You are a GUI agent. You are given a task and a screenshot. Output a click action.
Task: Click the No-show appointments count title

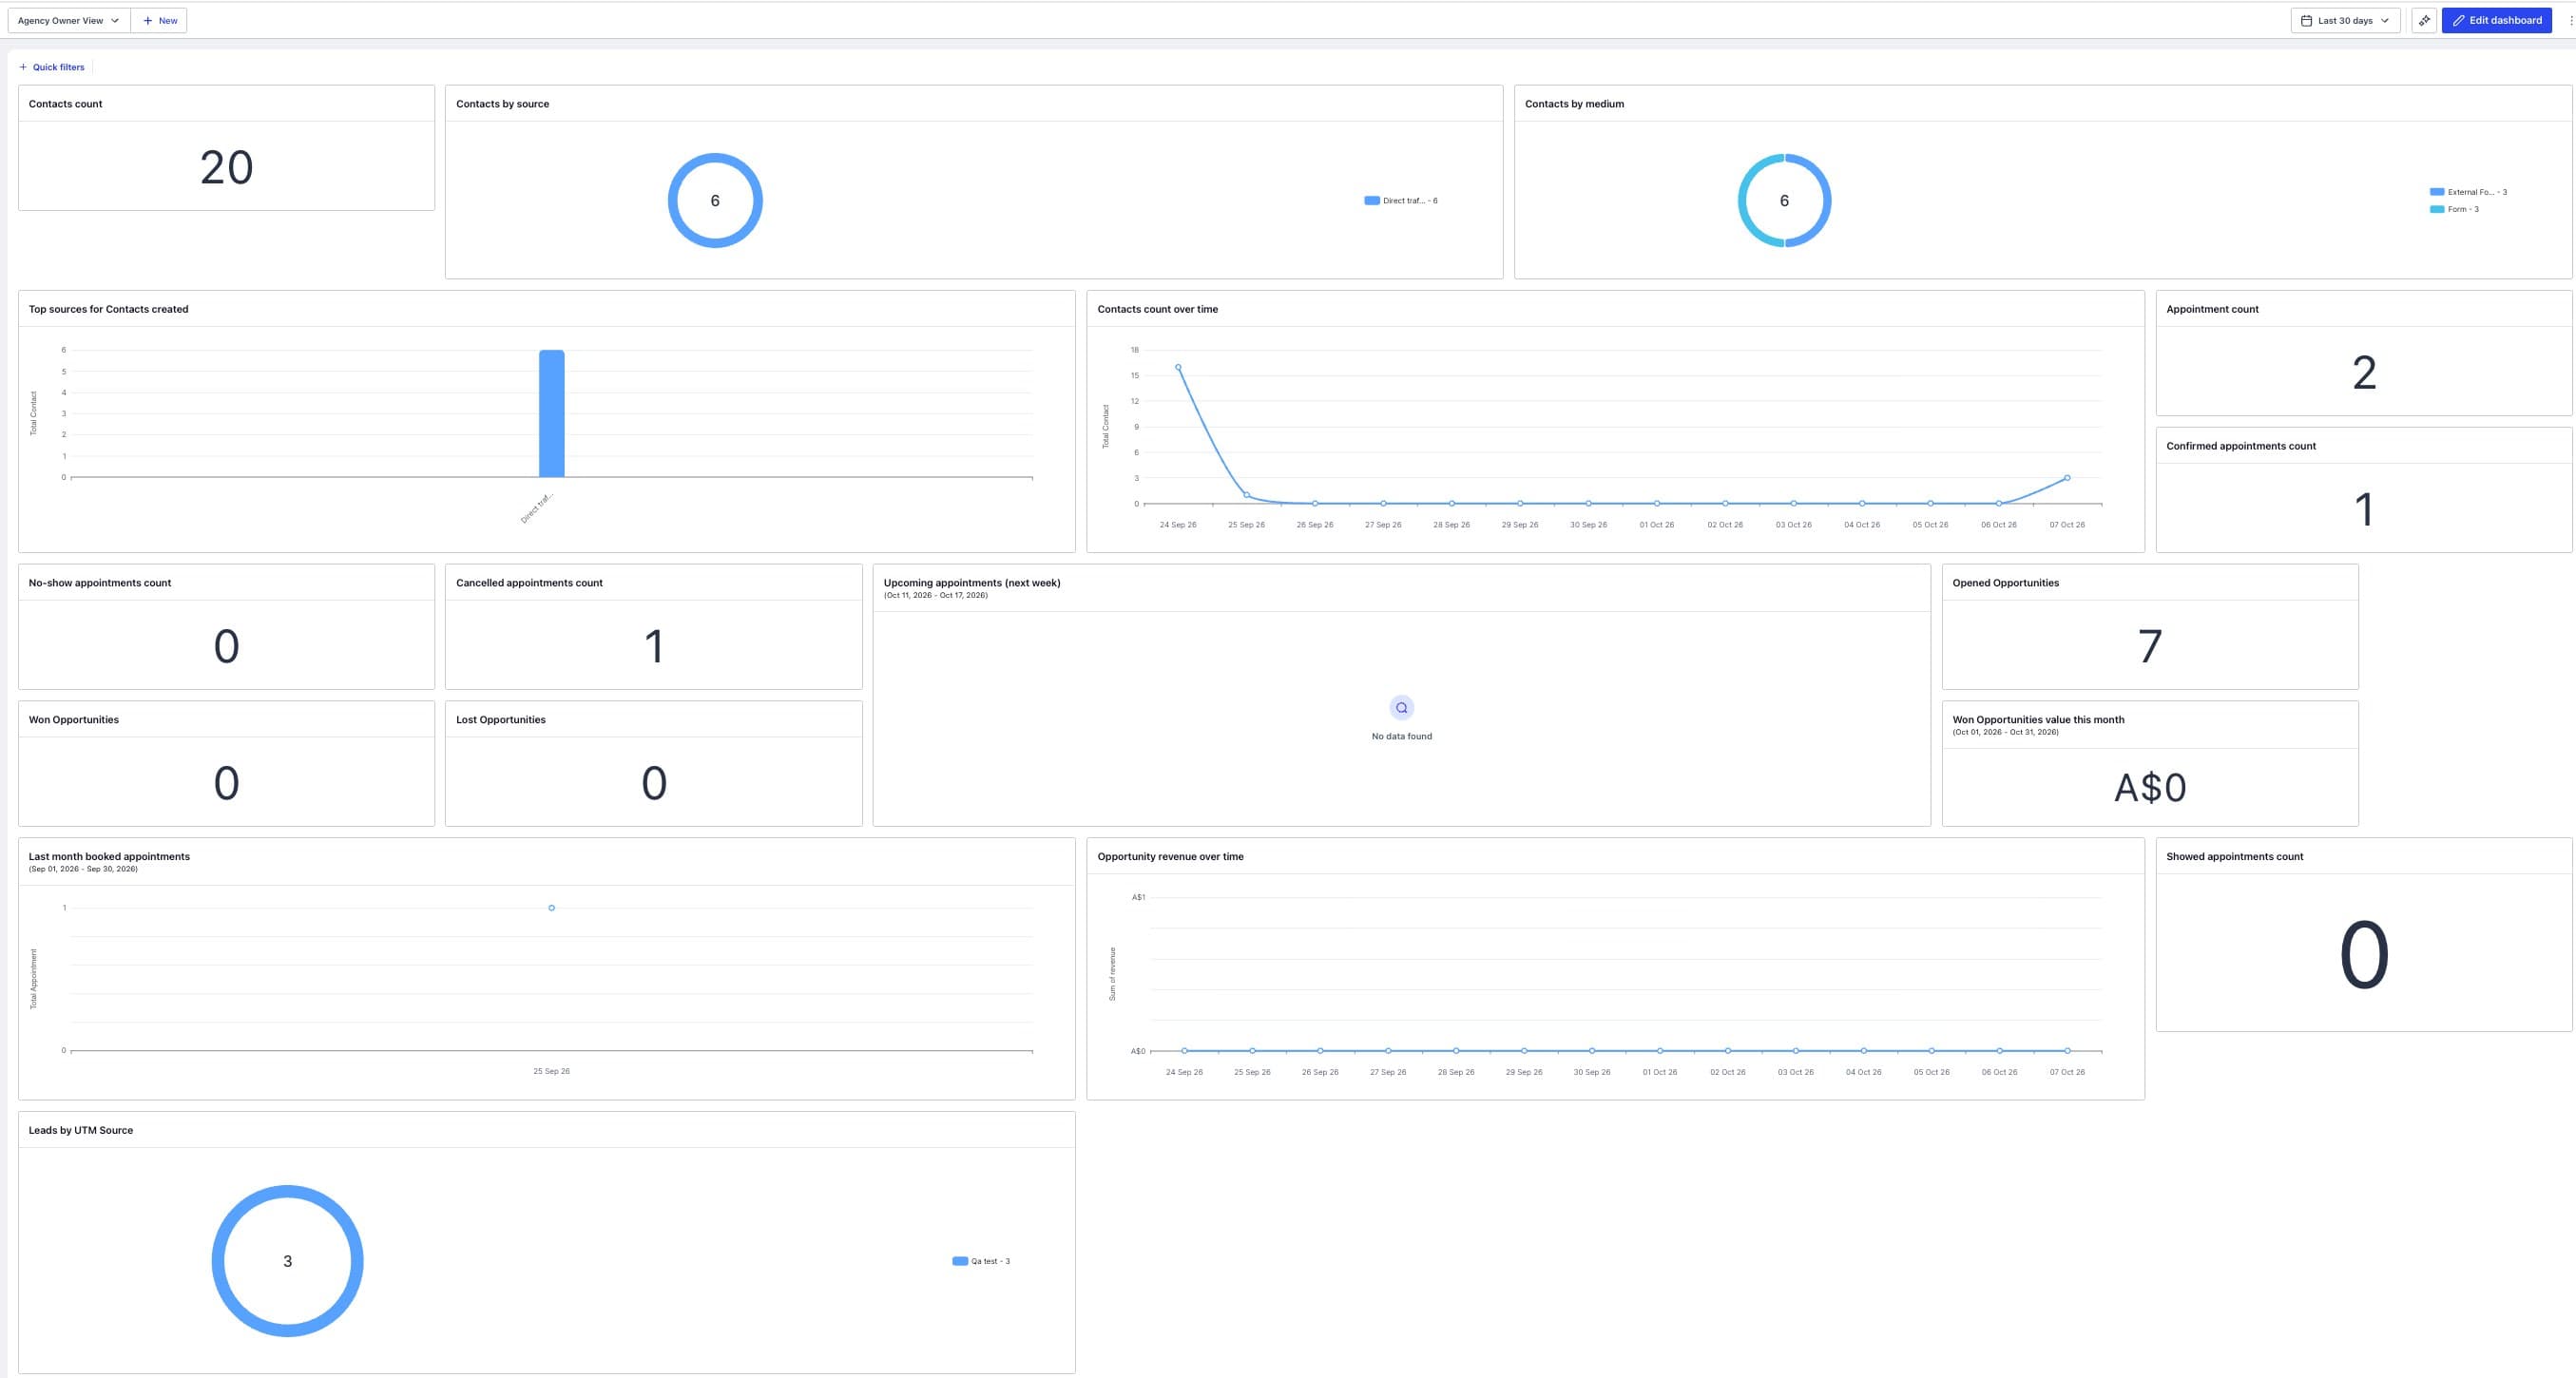click(x=100, y=583)
